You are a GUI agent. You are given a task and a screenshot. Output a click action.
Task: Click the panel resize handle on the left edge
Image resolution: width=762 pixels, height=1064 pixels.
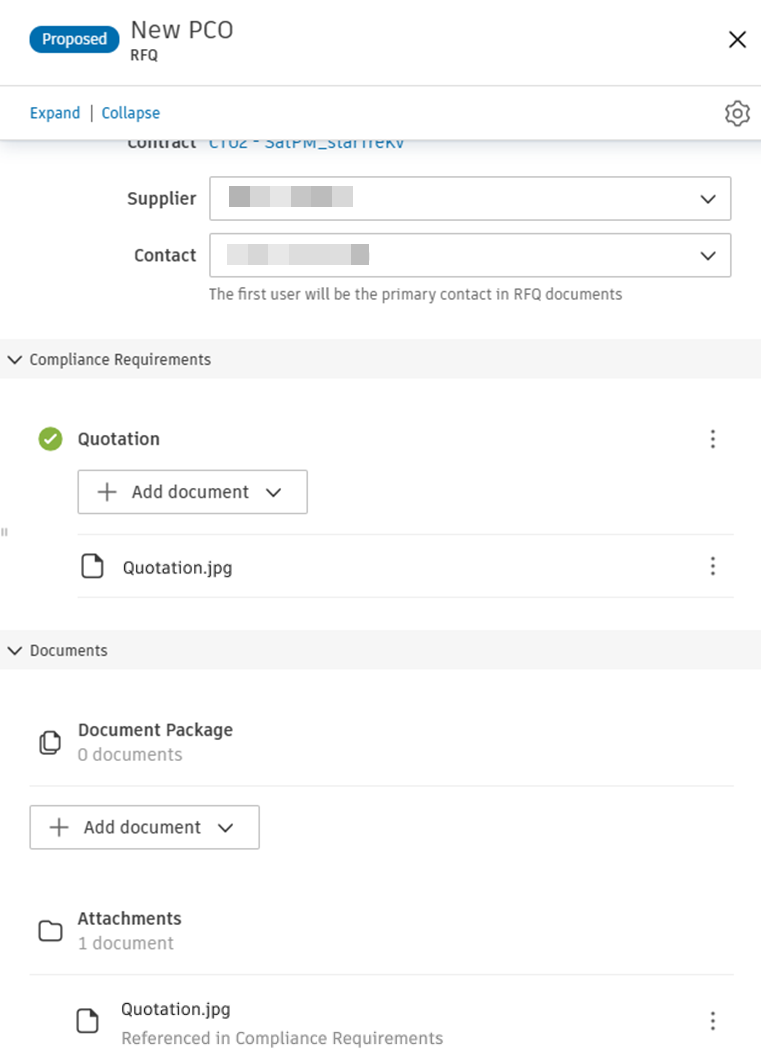[4, 532]
